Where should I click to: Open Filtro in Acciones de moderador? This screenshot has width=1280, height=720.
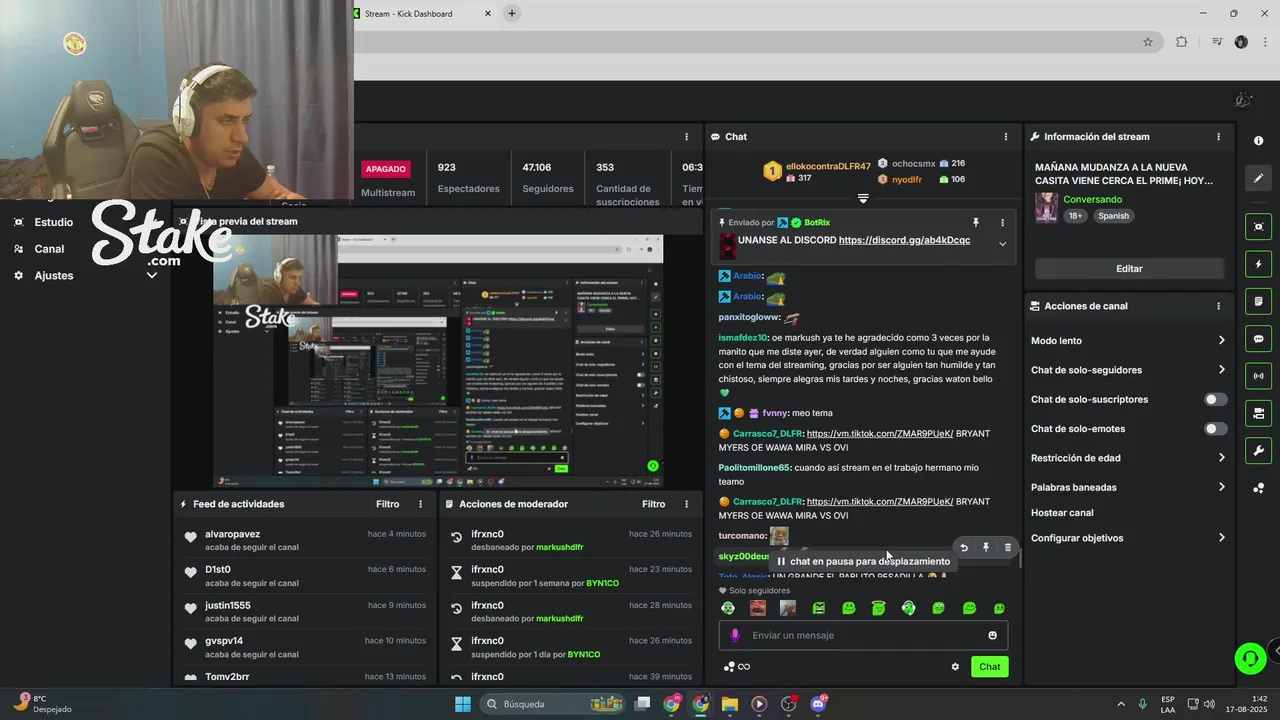[x=653, y=504]
